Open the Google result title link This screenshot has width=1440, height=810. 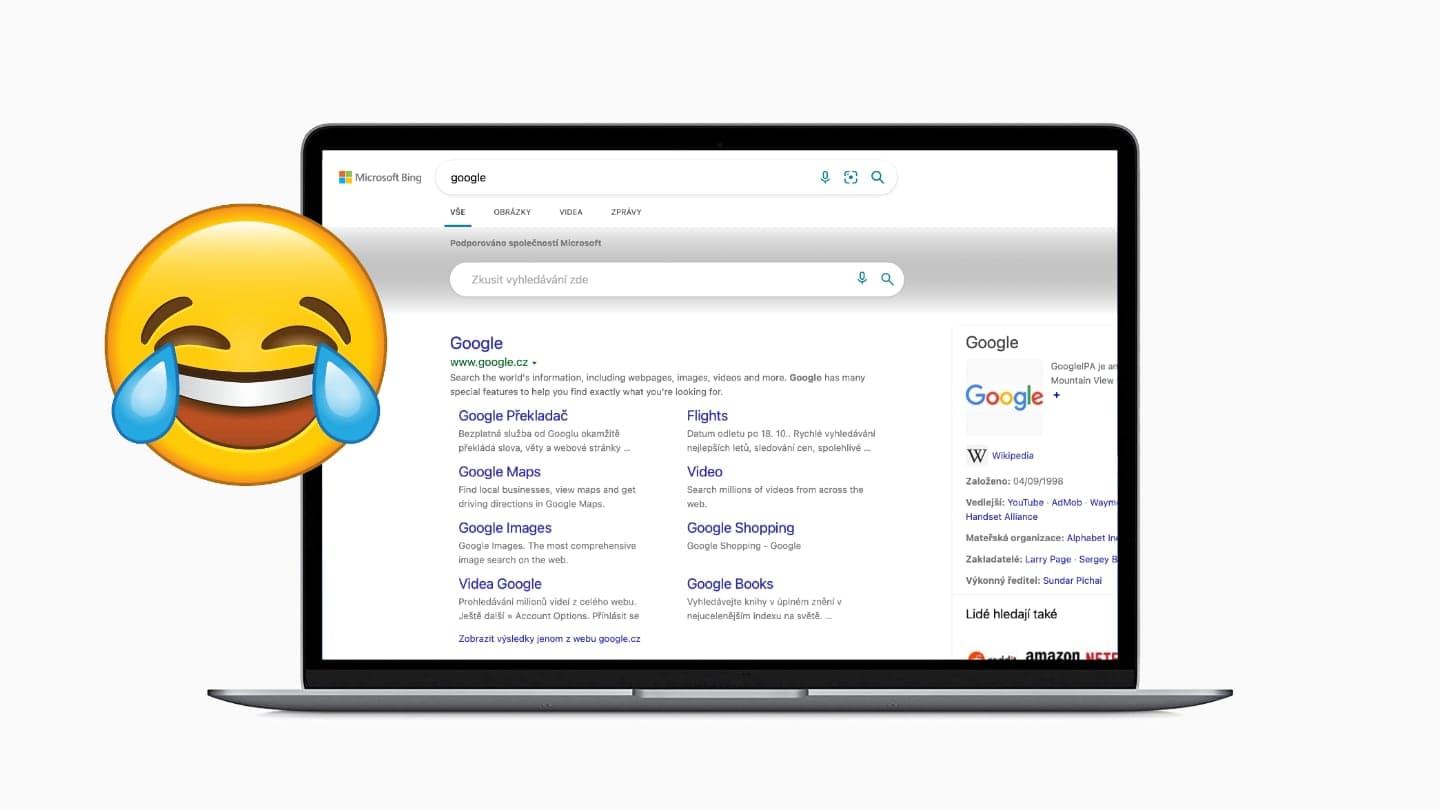tap(476, 343)
